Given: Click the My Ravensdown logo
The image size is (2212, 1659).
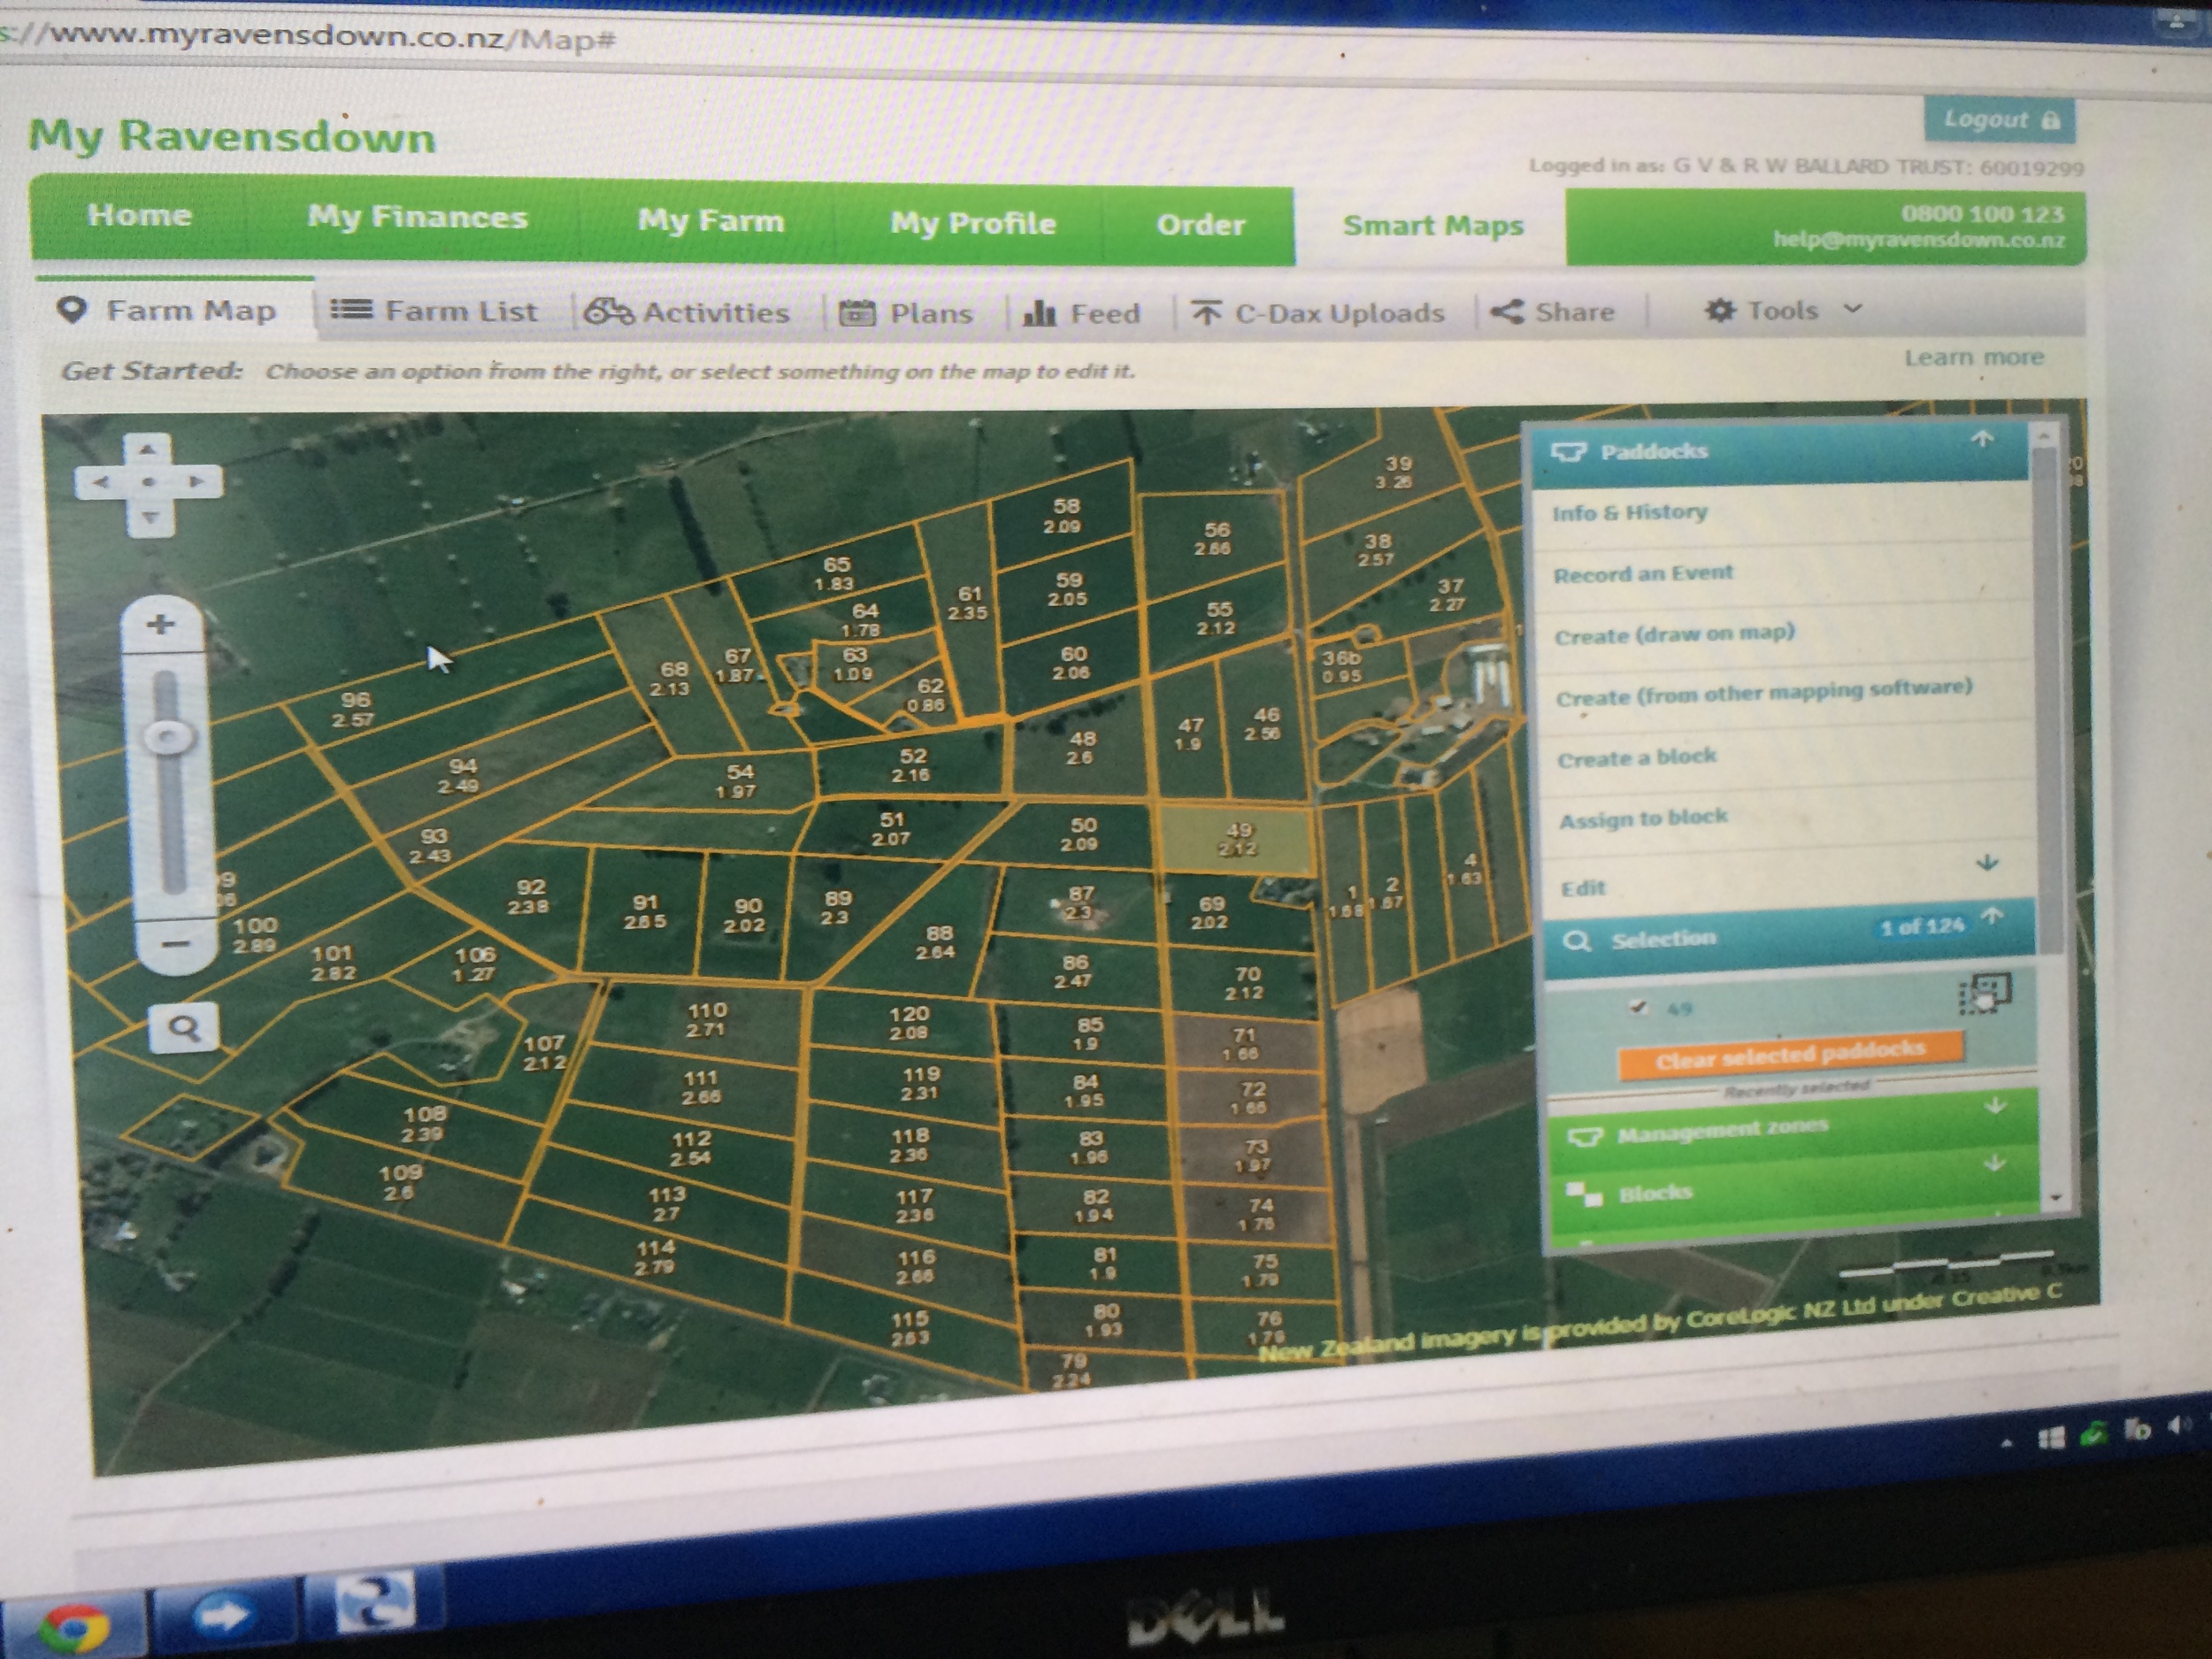Looking at the screenshot, I should 232,136.
